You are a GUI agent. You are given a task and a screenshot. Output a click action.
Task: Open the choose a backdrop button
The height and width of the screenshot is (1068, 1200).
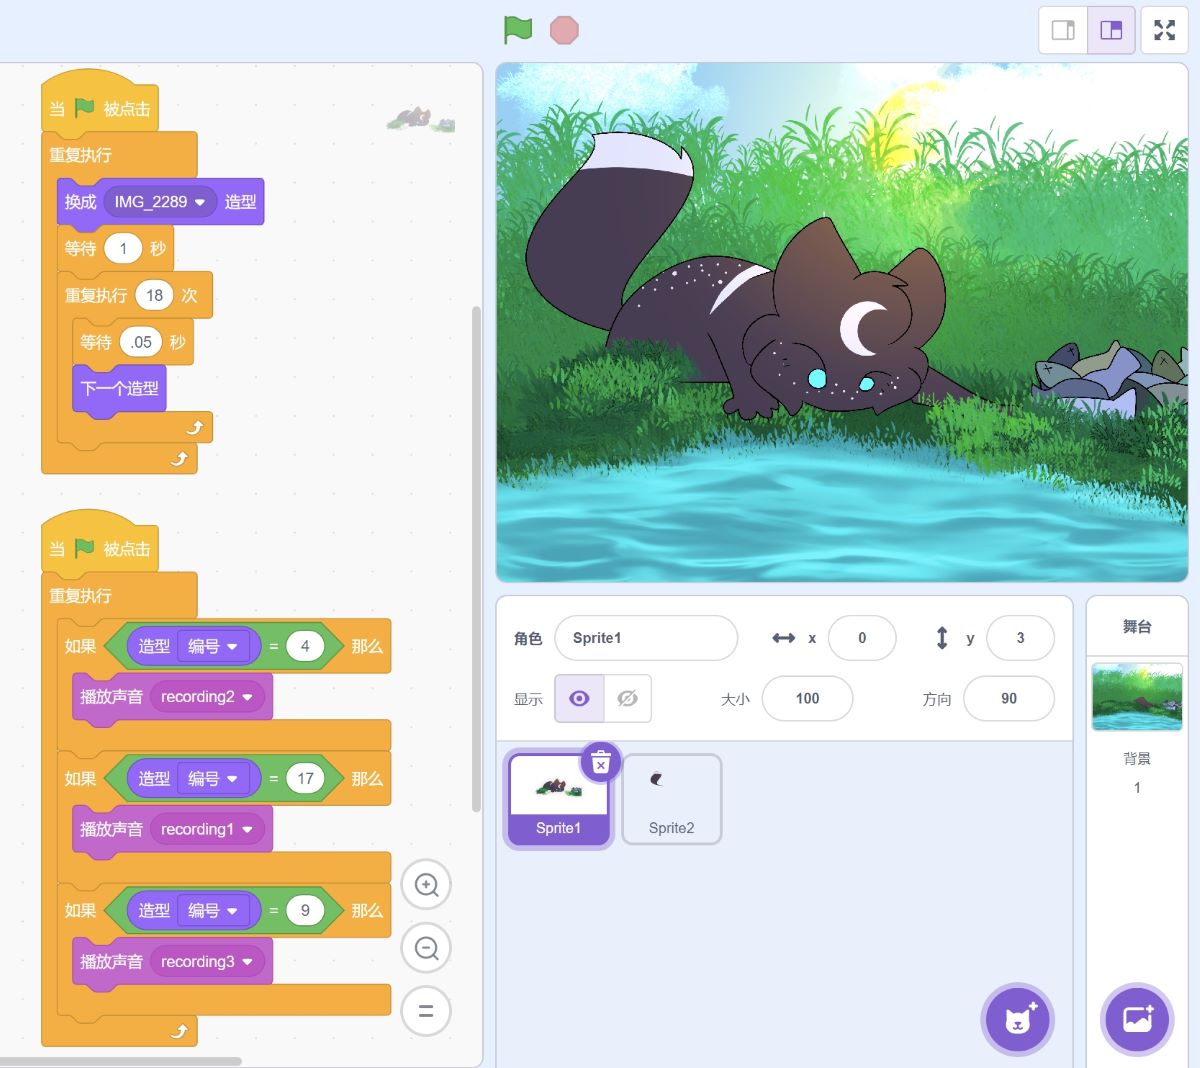pos(1137,1020)
